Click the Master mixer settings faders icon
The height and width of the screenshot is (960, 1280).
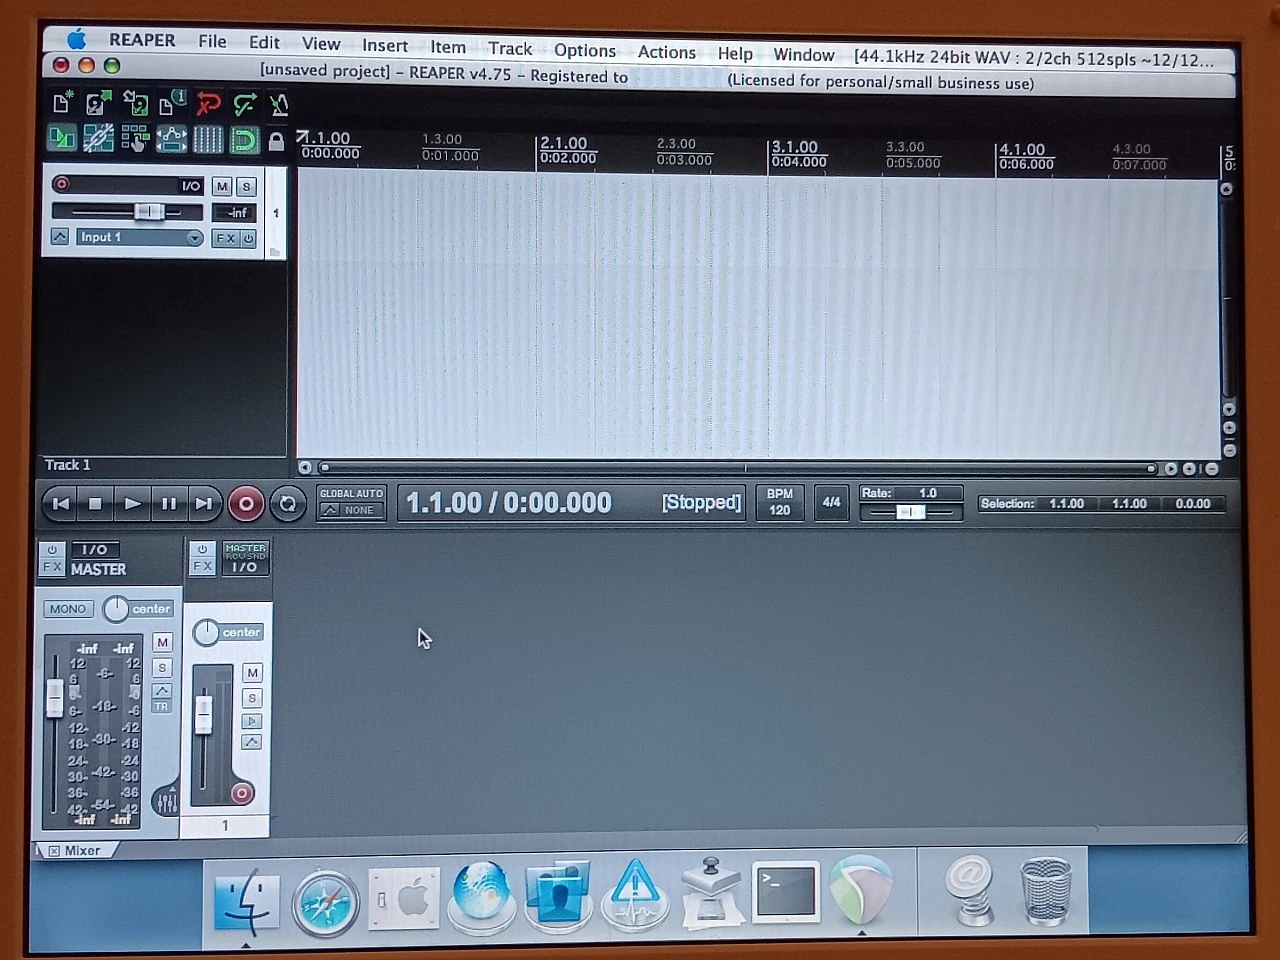tap(167, 801)
